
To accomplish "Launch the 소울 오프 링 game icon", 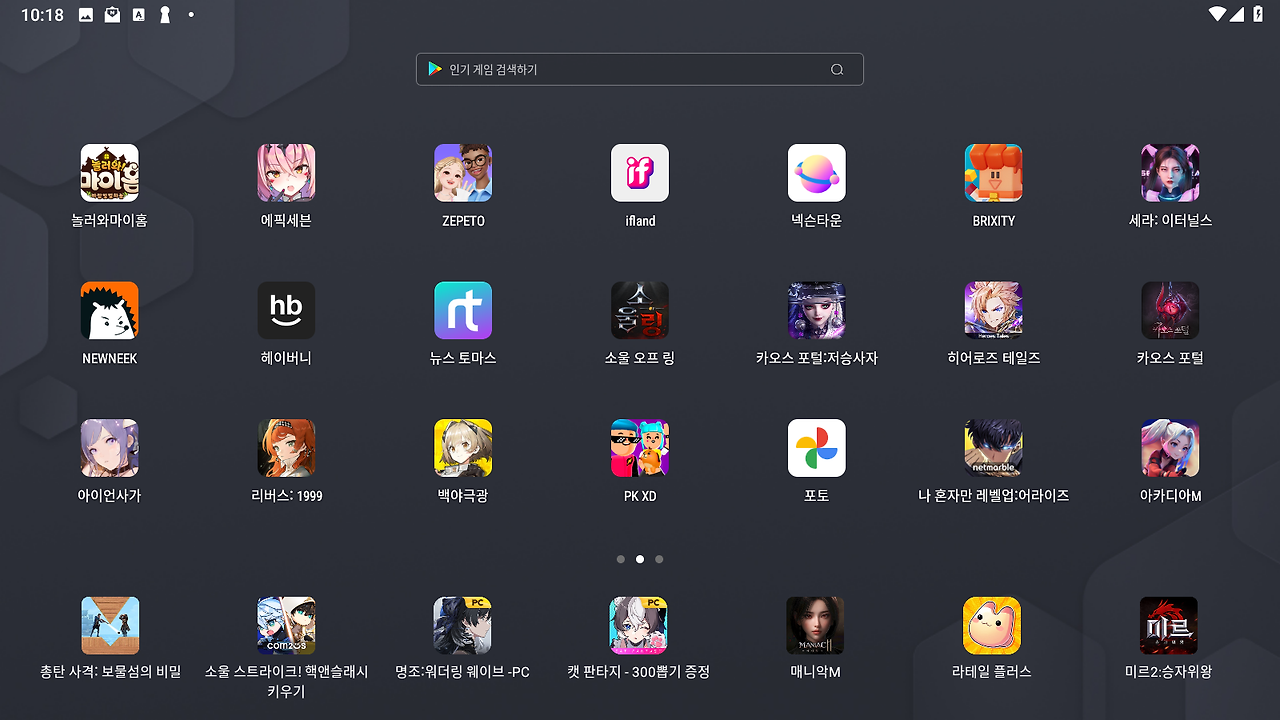I will tap(640, 310).
